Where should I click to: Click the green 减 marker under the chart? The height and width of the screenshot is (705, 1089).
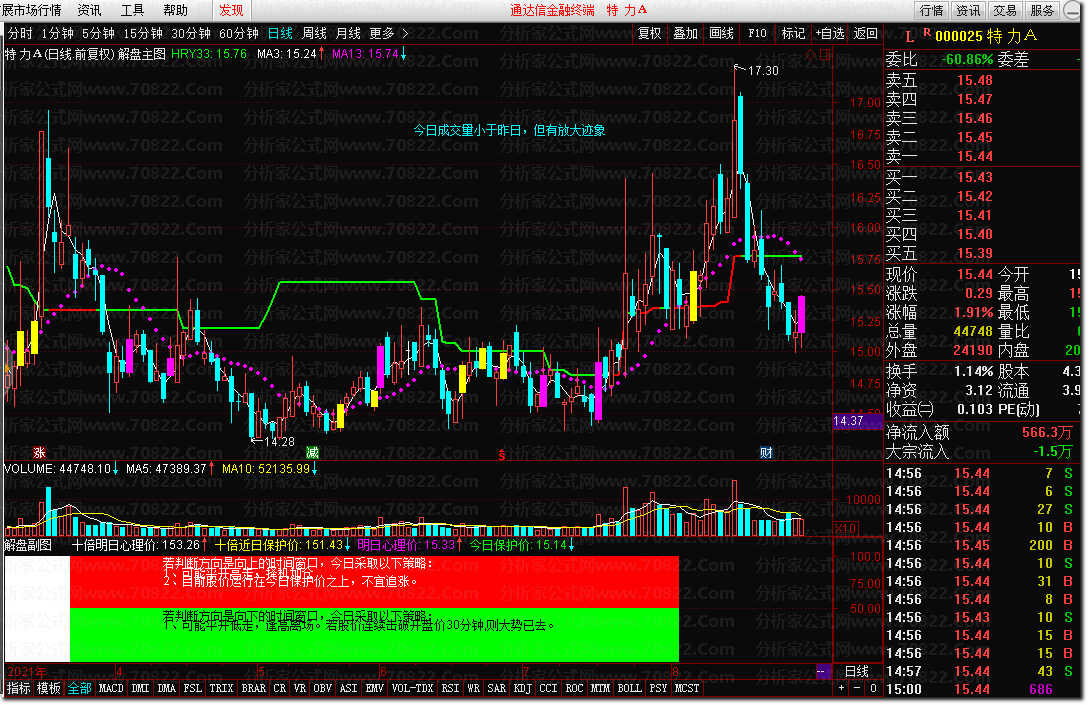313,453
